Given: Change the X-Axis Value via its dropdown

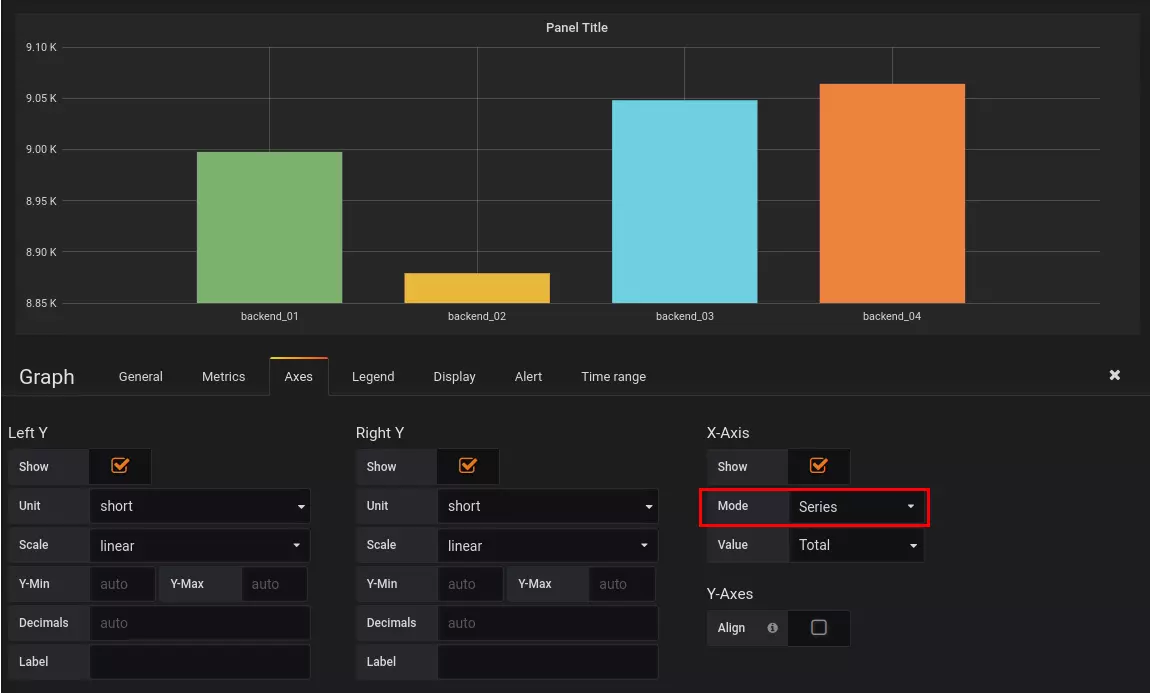Looking at the screenshot, I should 856,545.
